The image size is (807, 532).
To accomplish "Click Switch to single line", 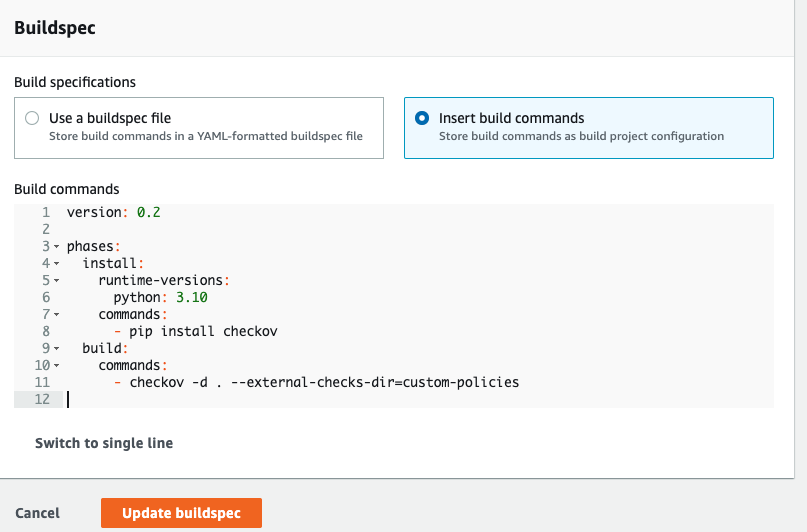I will pos(104,443).
